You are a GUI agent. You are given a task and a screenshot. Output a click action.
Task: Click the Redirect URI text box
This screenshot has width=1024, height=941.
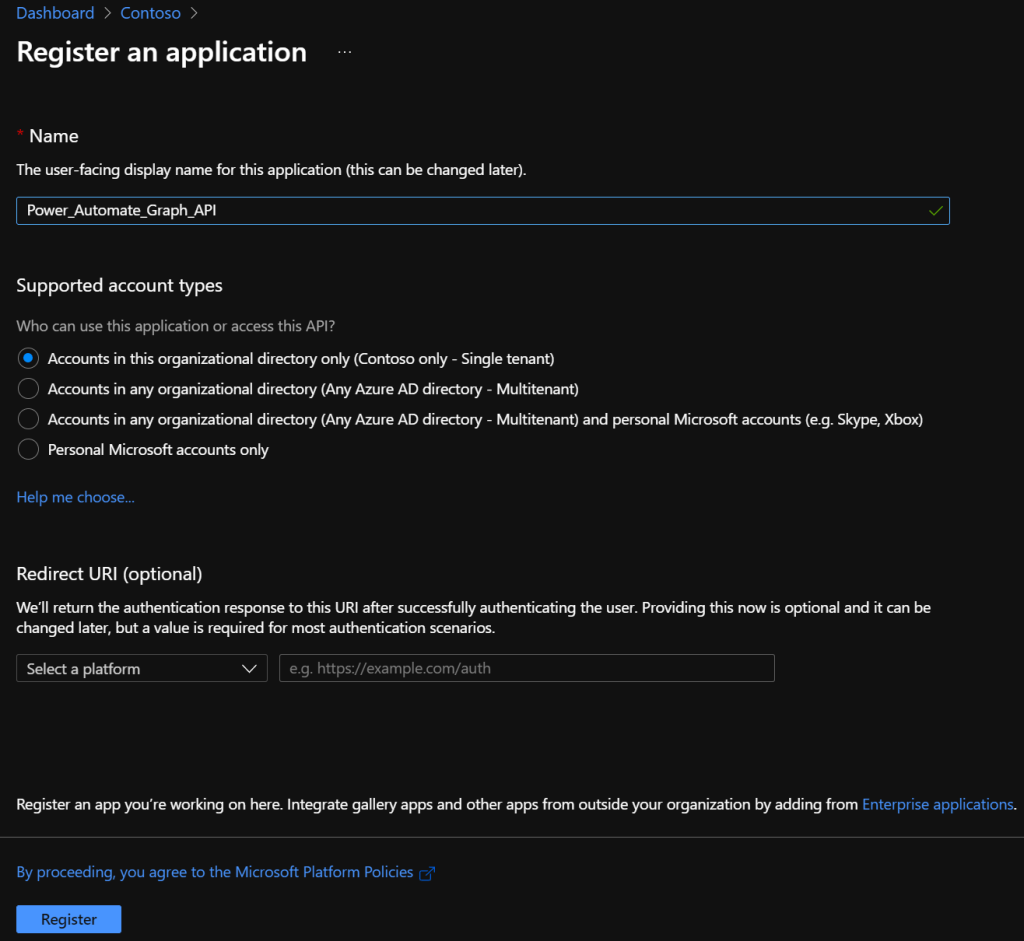click(x=526, y=669)
